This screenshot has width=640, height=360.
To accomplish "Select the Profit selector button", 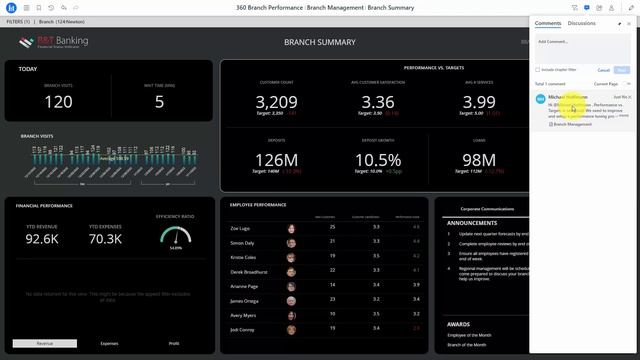I will 174,344.
